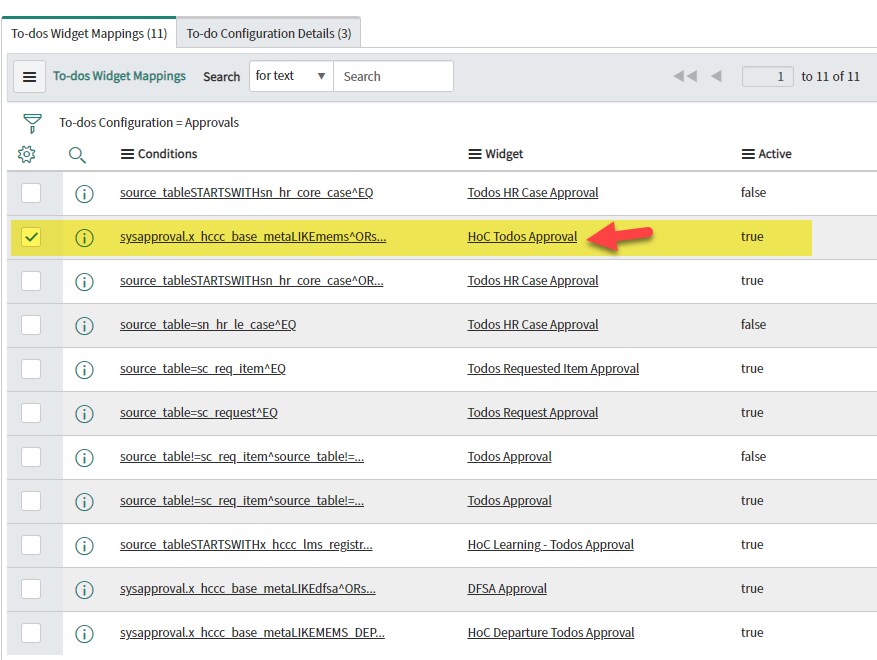Go to previous page arrow
Viewport: 877px width, 660px height.
point(716,76)
